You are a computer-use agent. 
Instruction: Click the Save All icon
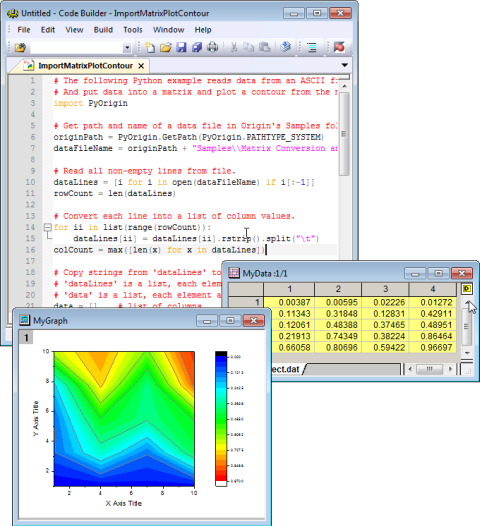pyautogui.click(x=197, y=48)
